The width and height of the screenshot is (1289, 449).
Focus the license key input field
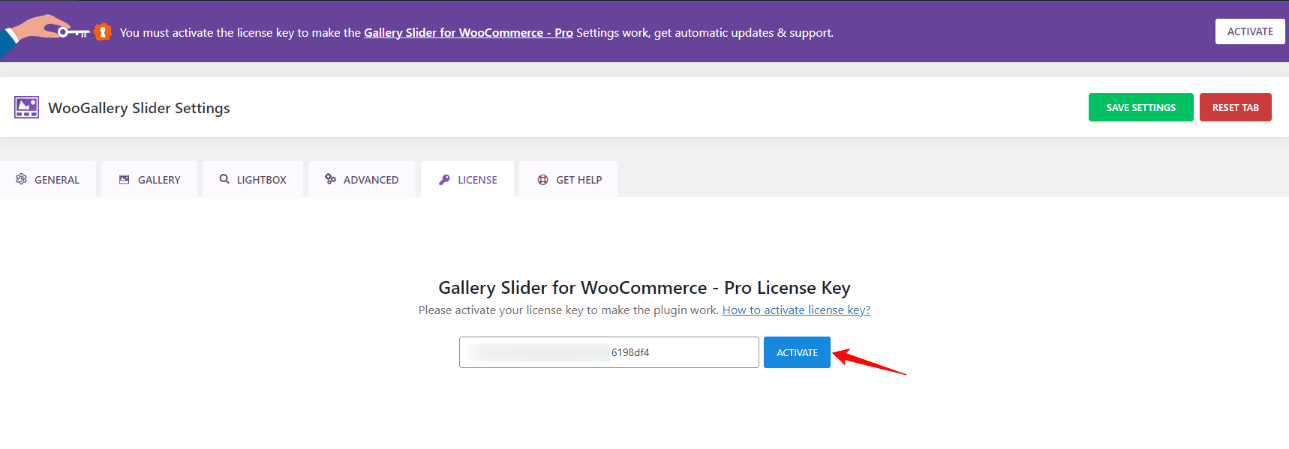coord(608,352)
